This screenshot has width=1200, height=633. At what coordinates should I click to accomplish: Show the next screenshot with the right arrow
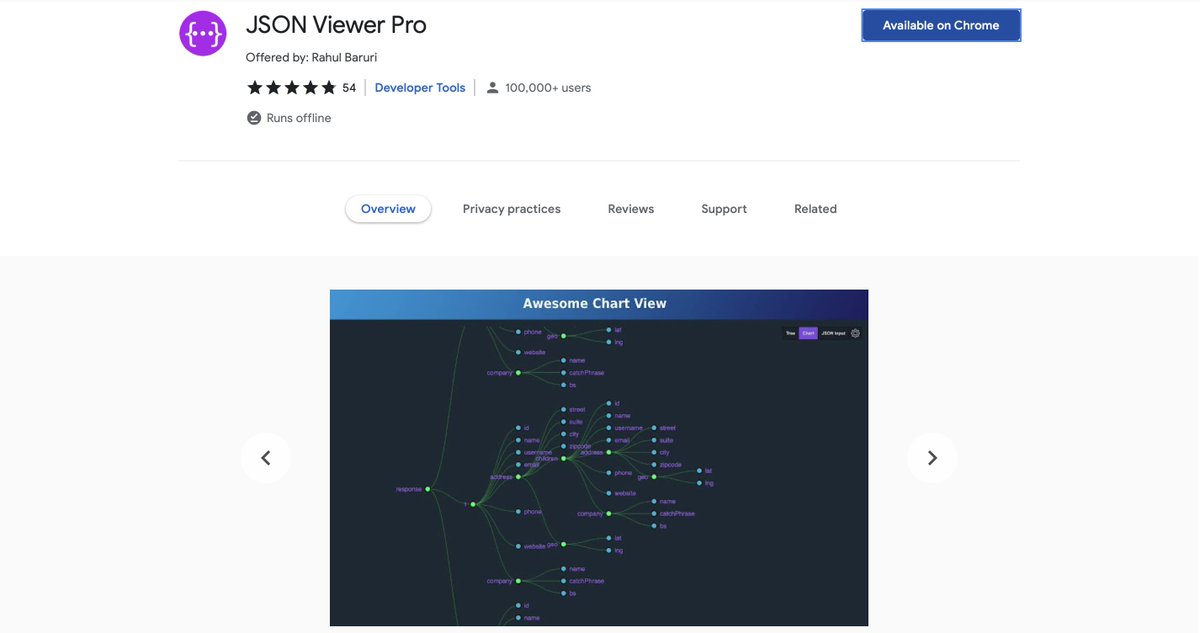pyautogui.click(x=932, y=457)
